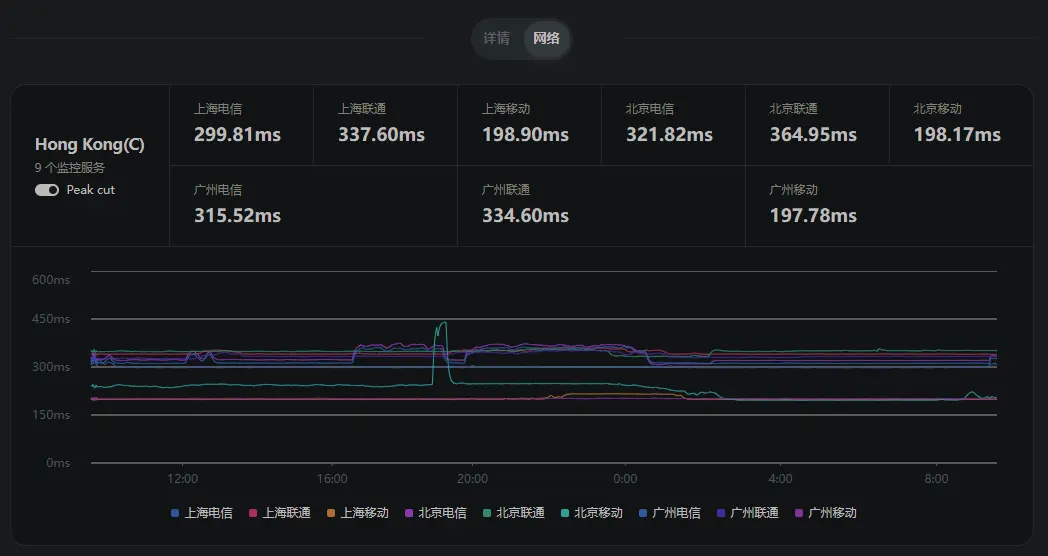1048x556 pixels.
Task: Click the 广州电信 315.52ms card
Action: tap(313, 206)
